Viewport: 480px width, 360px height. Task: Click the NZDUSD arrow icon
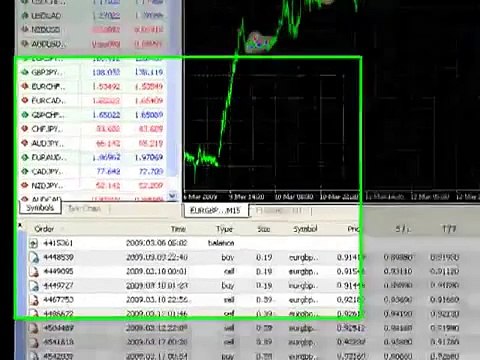(25, 29)
